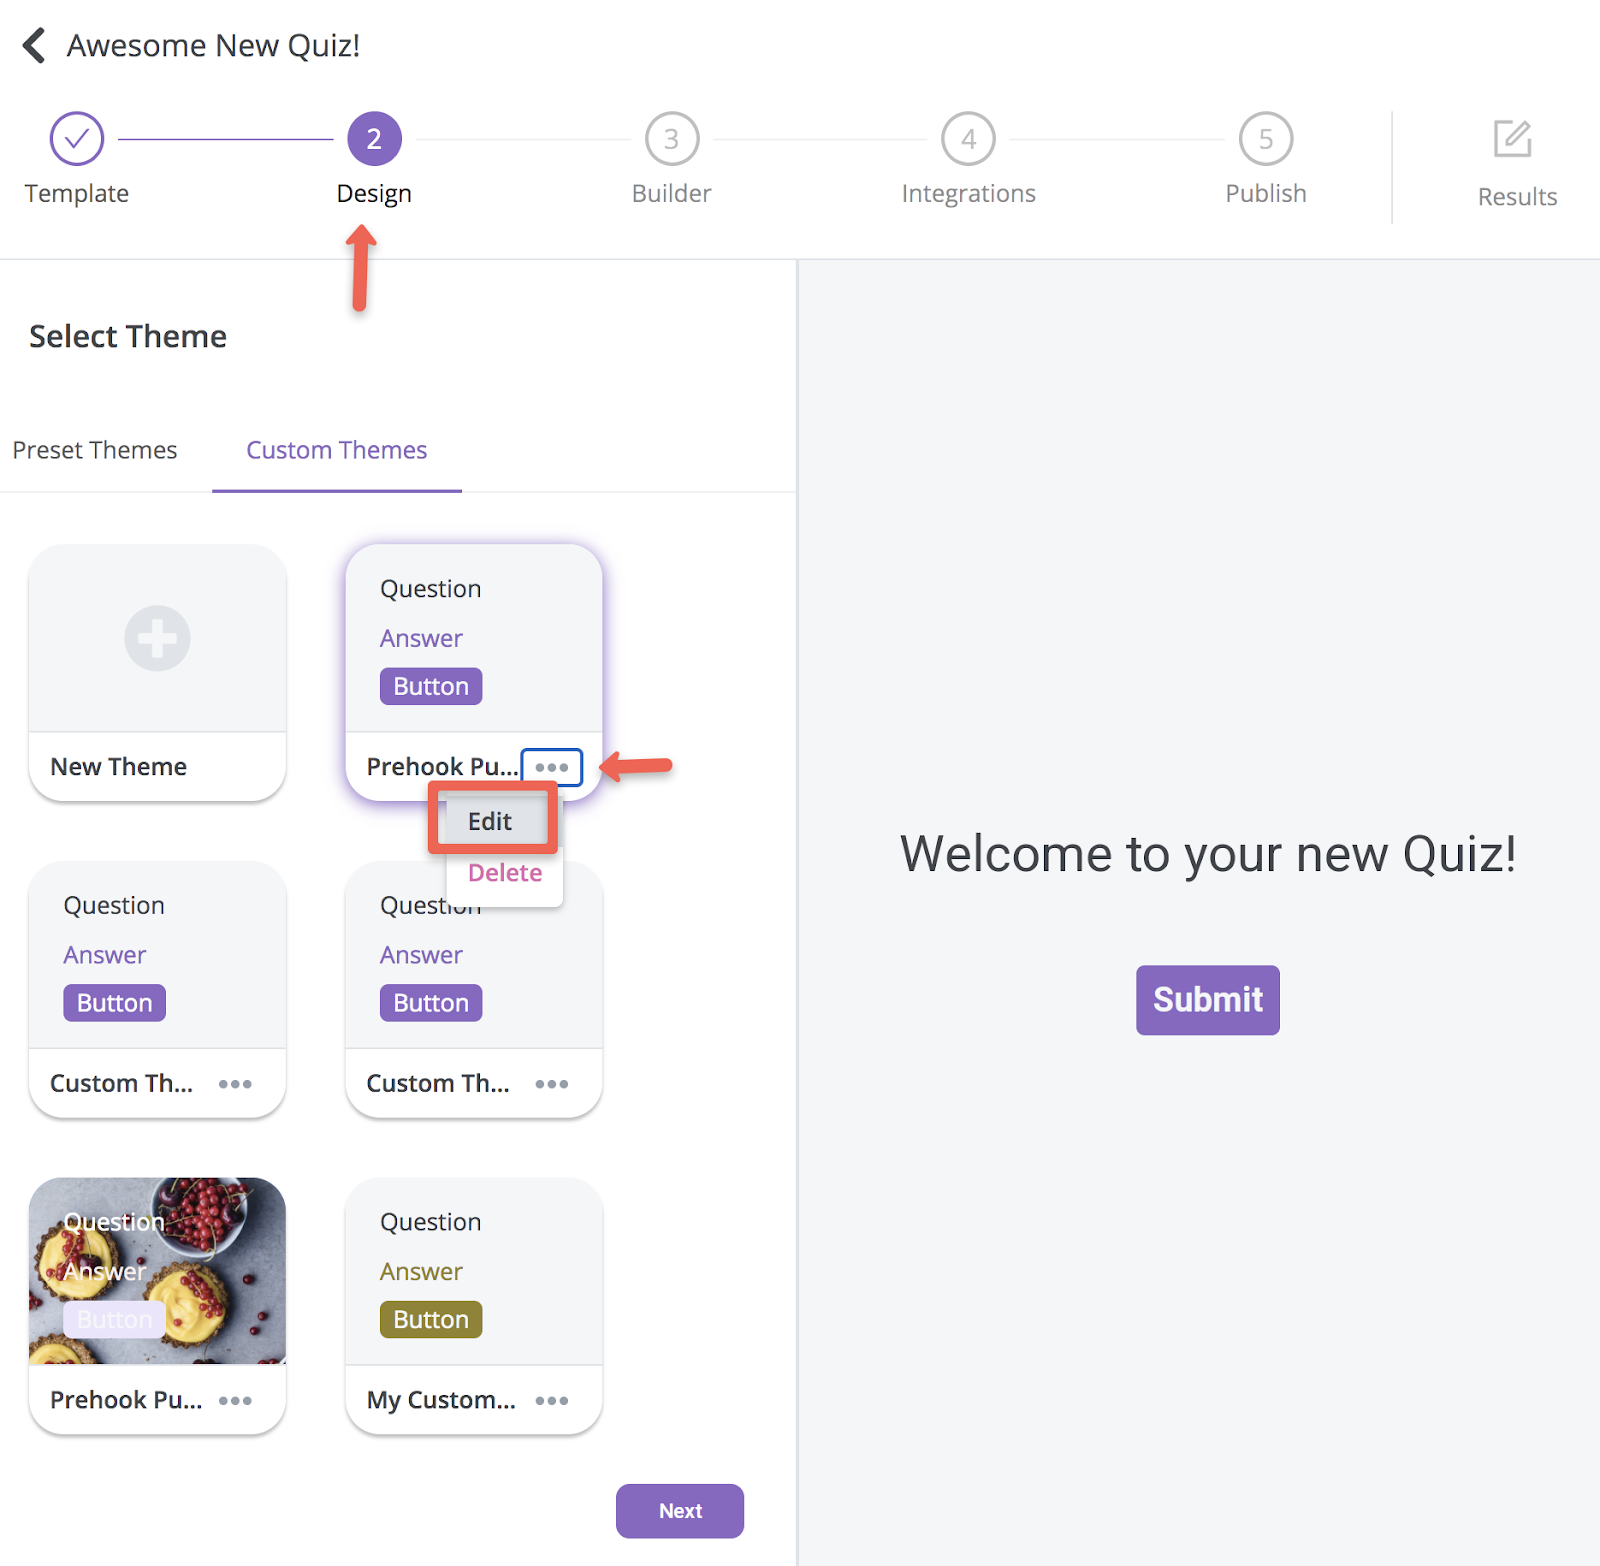
Task: Open three-dot menu on left Custom Th... theme
Action: (x=235, y=1084)
